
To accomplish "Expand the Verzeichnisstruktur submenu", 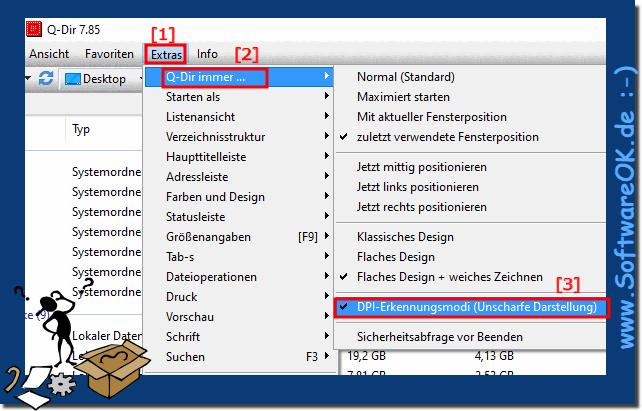I will click(239, 137).
